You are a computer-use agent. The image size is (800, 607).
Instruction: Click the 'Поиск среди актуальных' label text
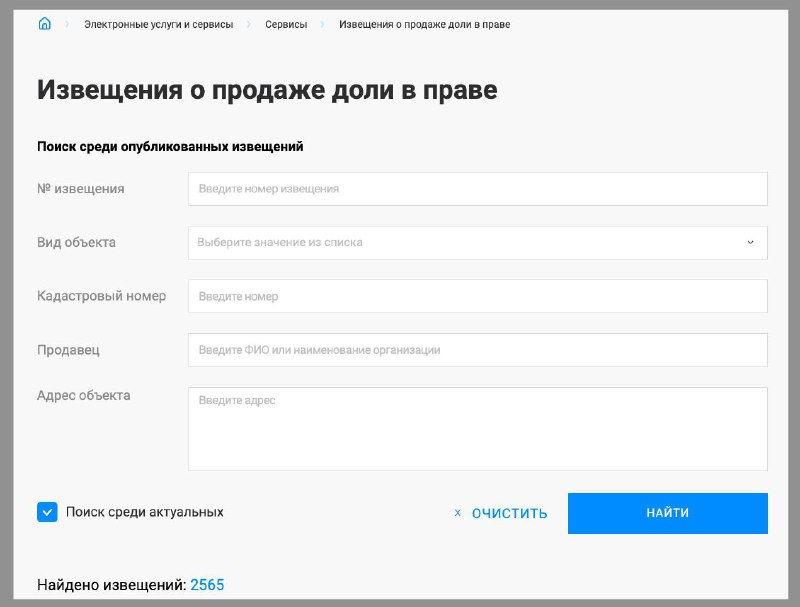(x=145, y=512)
